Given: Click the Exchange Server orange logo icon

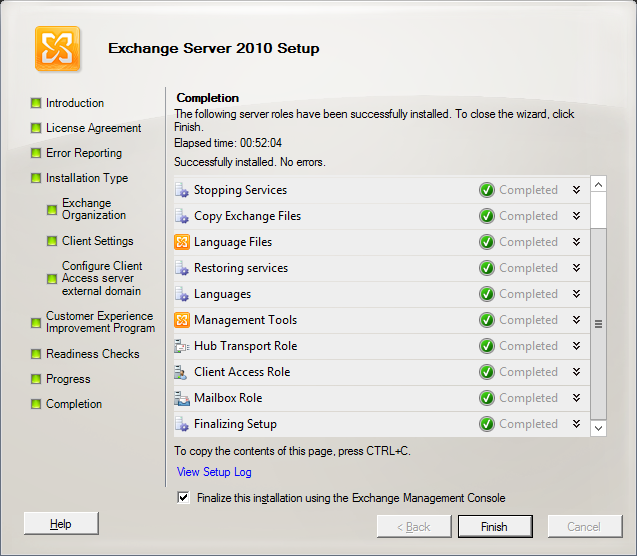Looking at the screenshot, I should tap(57, 49).
